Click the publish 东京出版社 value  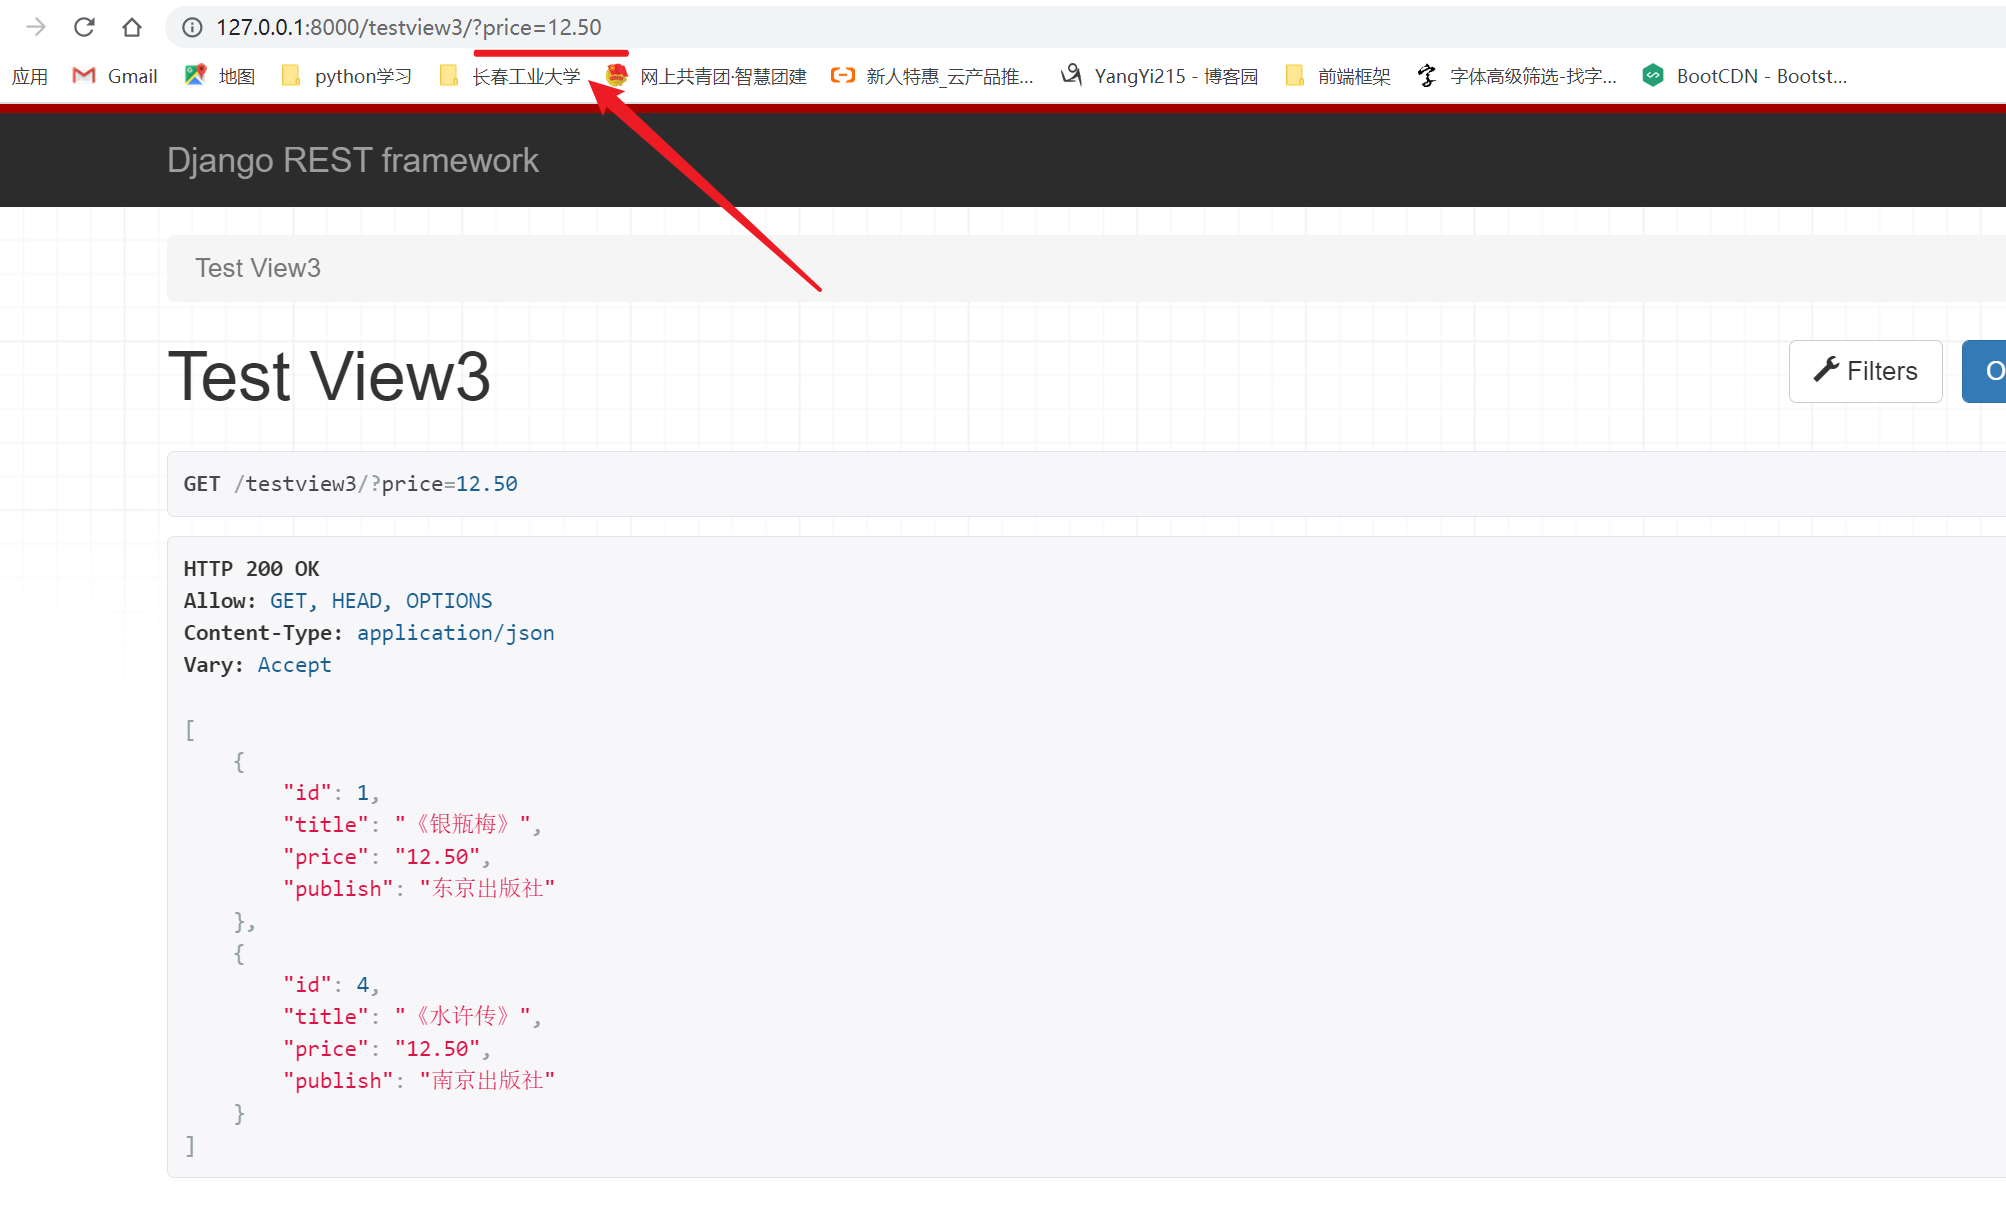coord(487,888)
